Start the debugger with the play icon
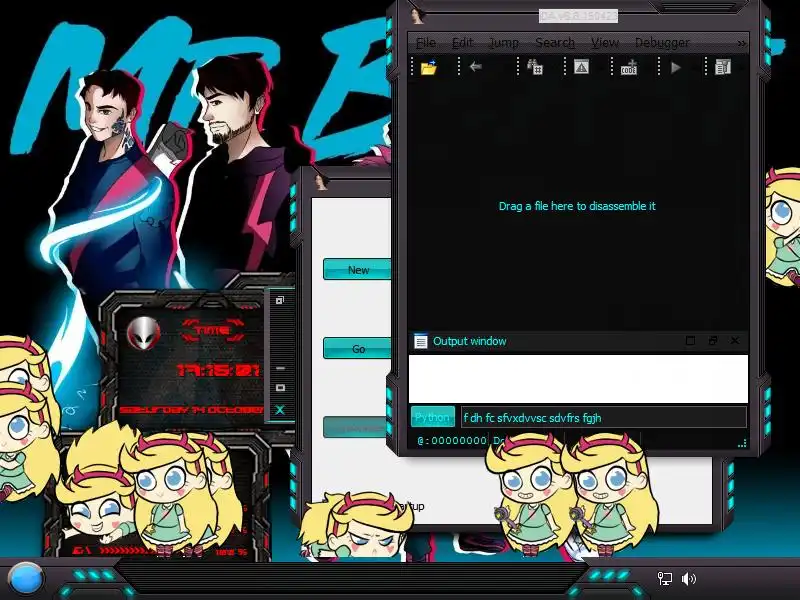The image size is (800, 600). pyautogui.click(x=676, y=67)
